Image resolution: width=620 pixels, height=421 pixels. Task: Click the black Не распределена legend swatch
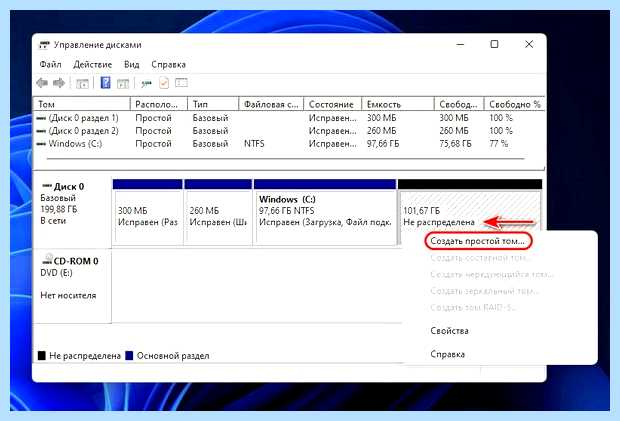pos(42,356)
